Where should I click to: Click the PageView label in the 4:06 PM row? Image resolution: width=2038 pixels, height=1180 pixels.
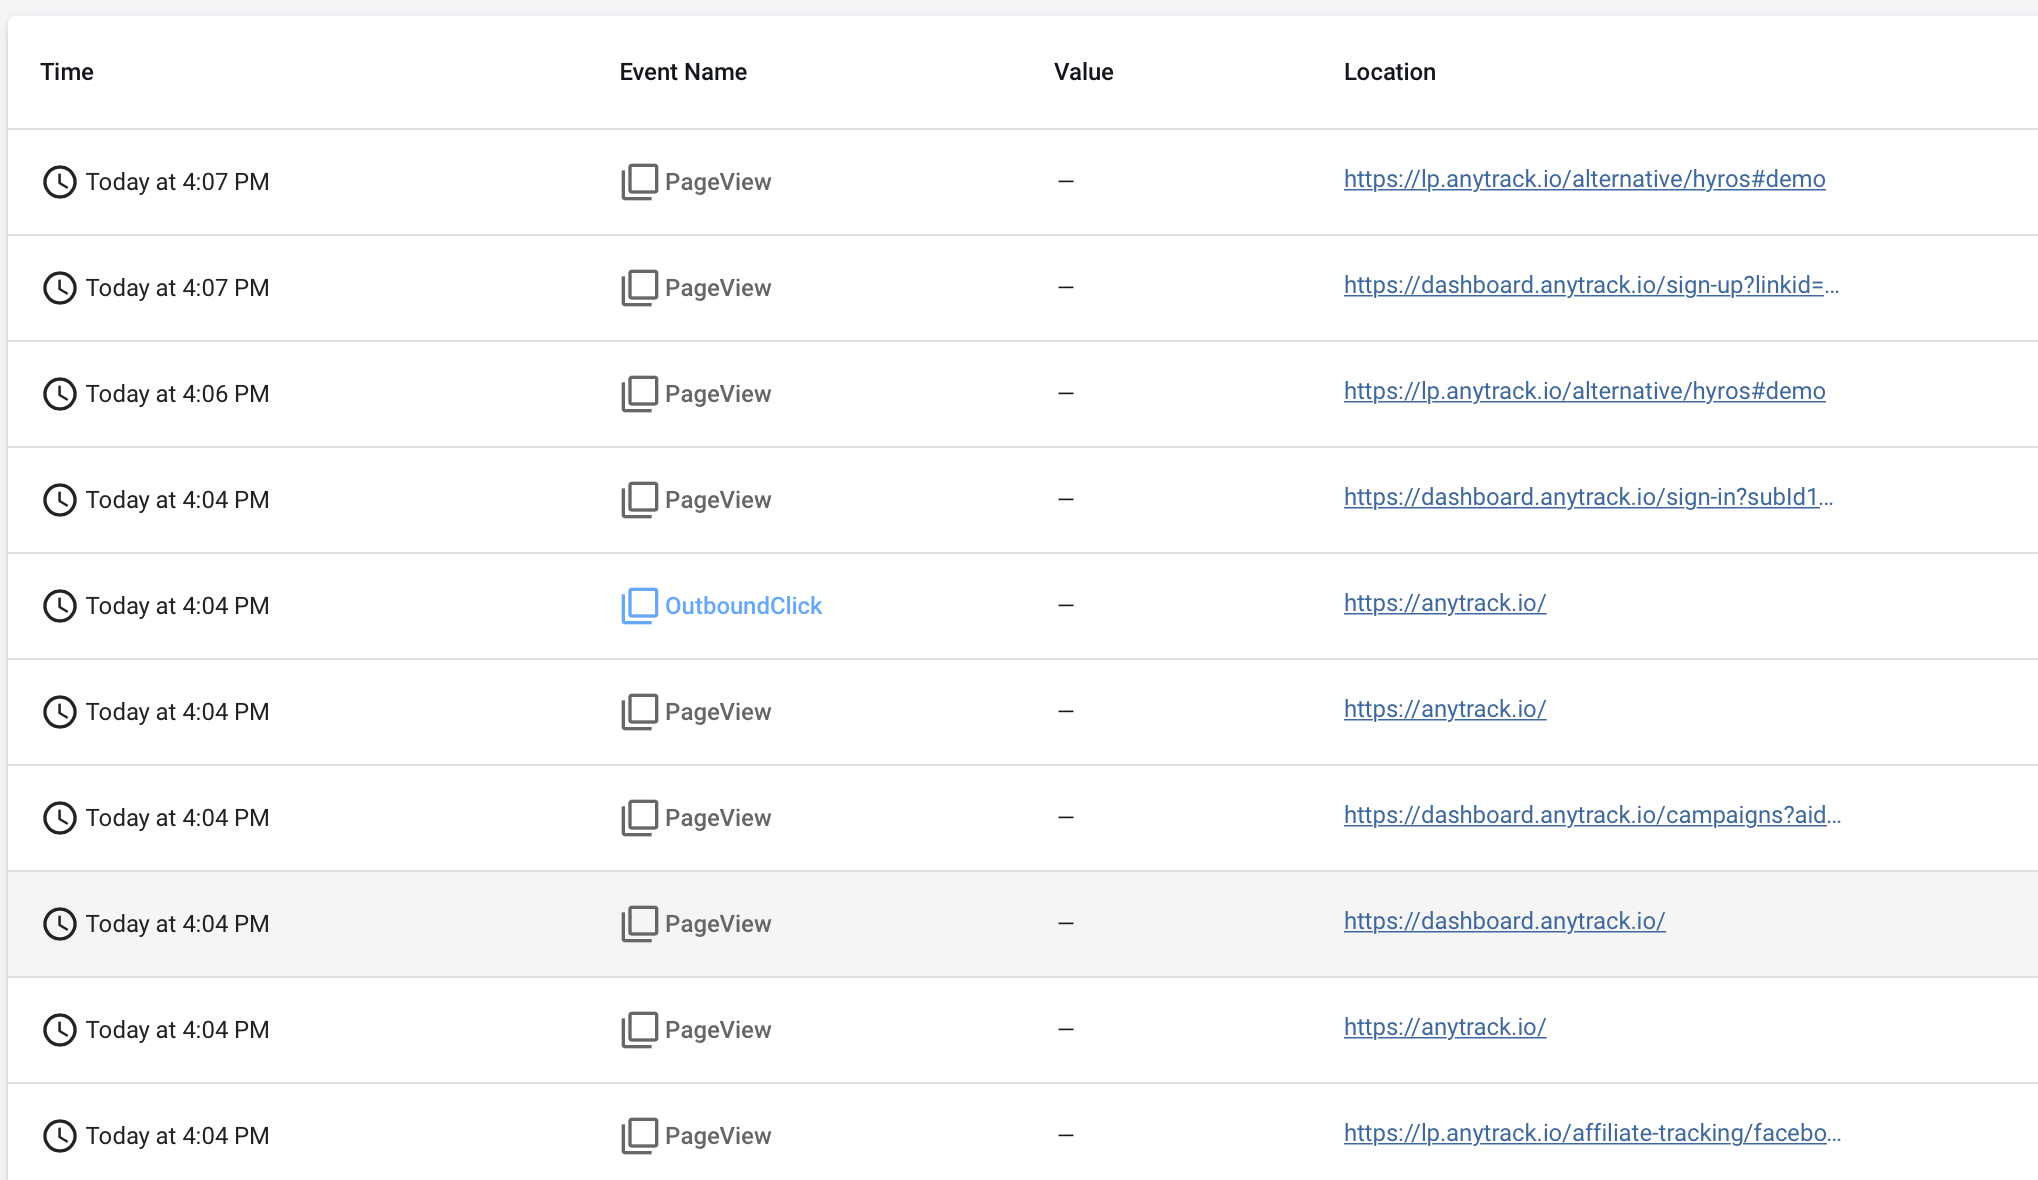[718, 394]
